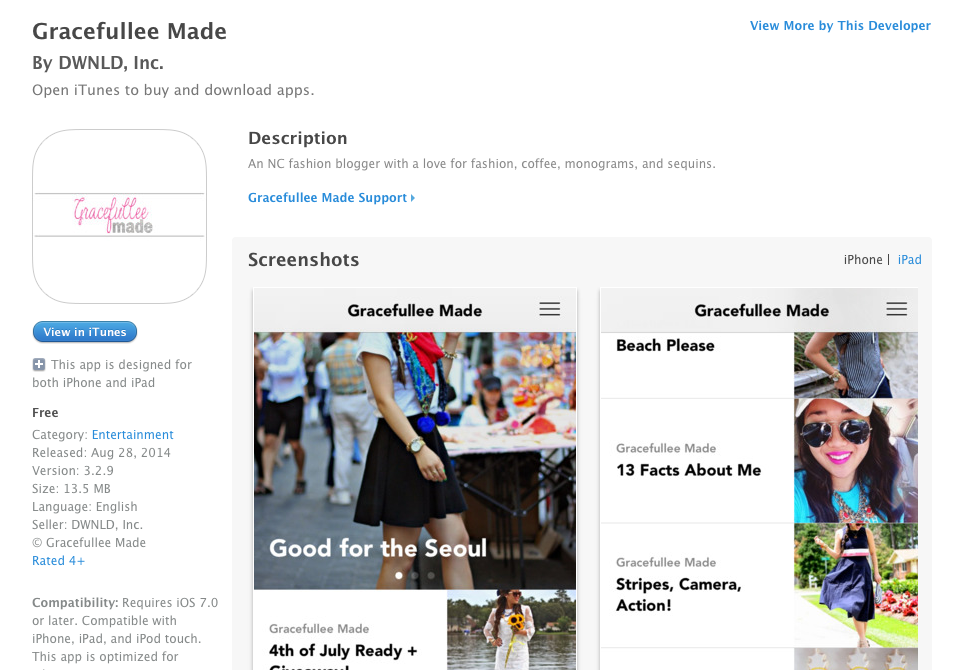The image size is (967, 670).
Task: Select first carousel dot on Seoul image
Action: click(399, 576)
